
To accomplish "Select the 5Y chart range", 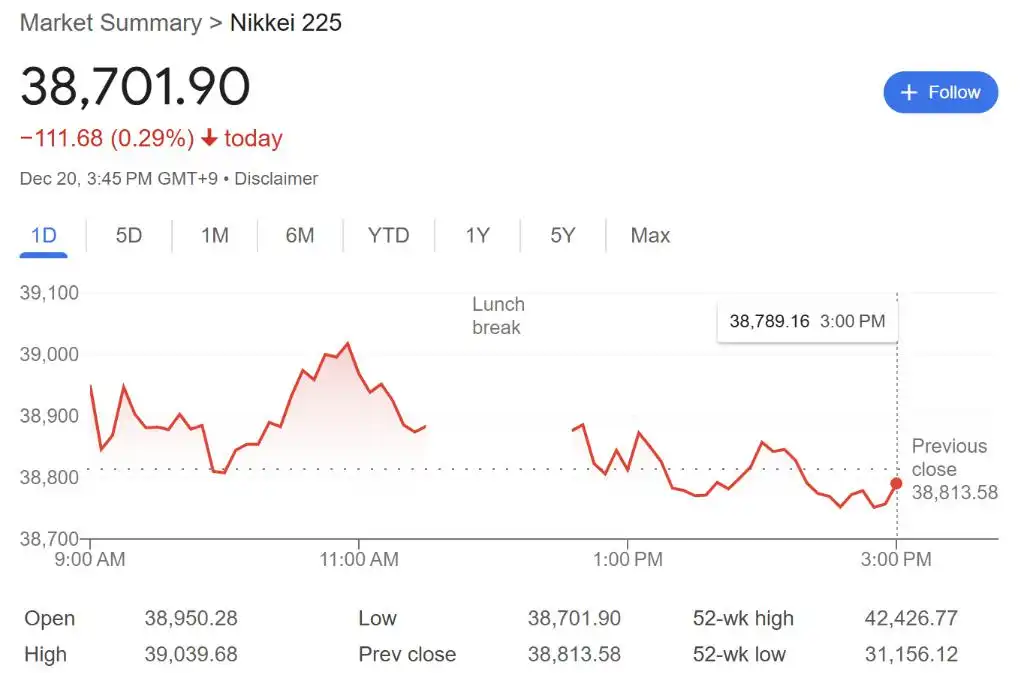I will pos(562,235).
